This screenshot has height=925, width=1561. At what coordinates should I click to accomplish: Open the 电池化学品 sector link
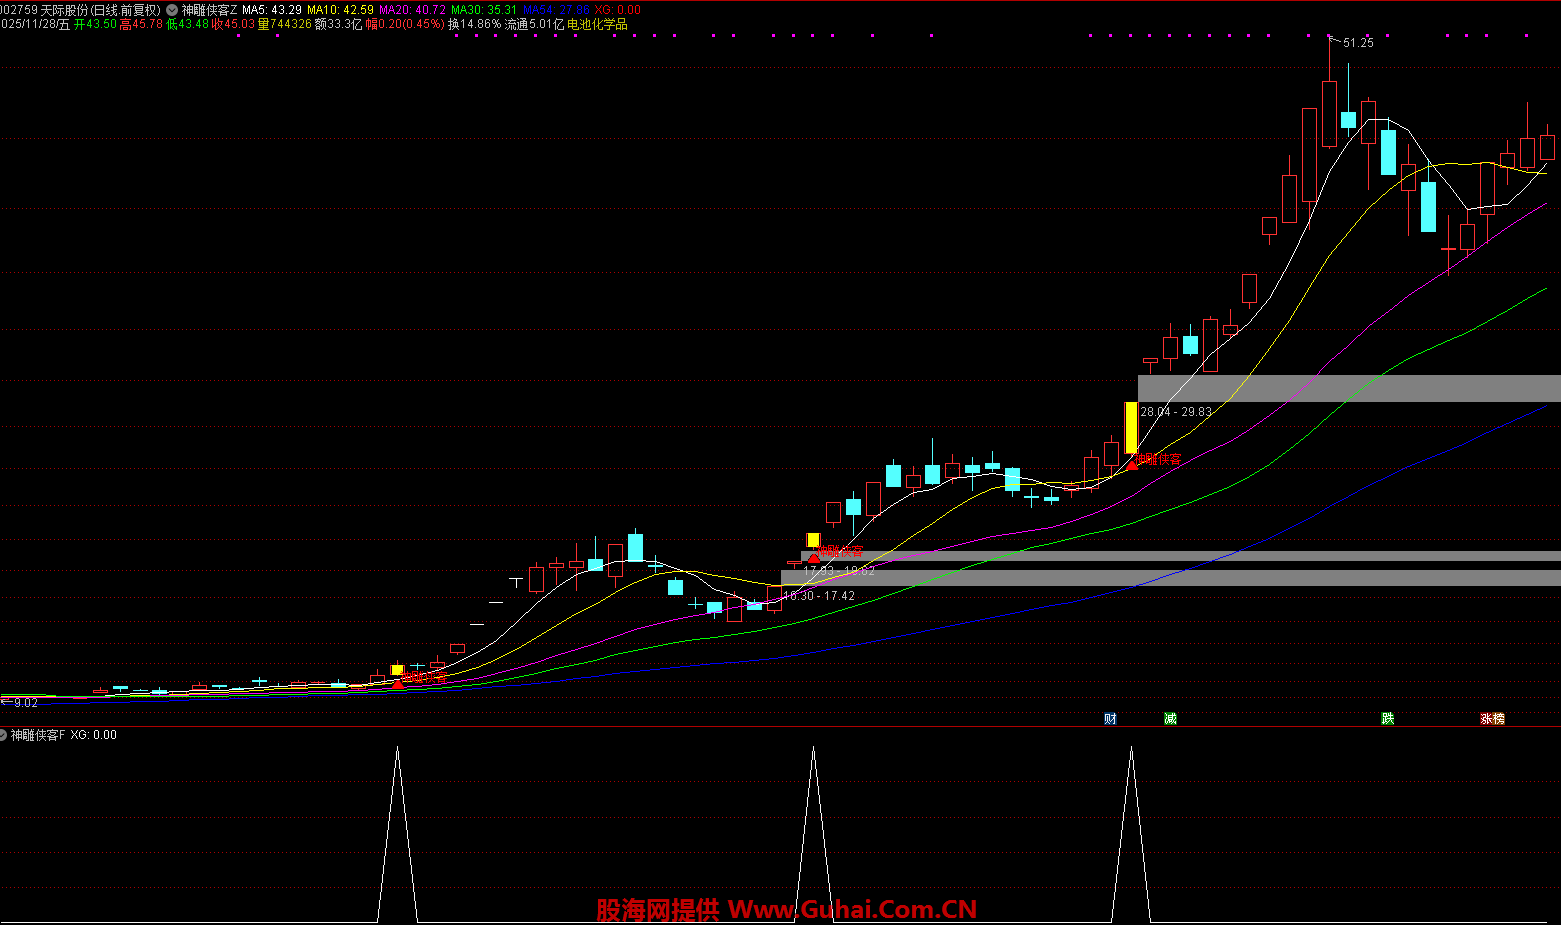click(597, 24)
